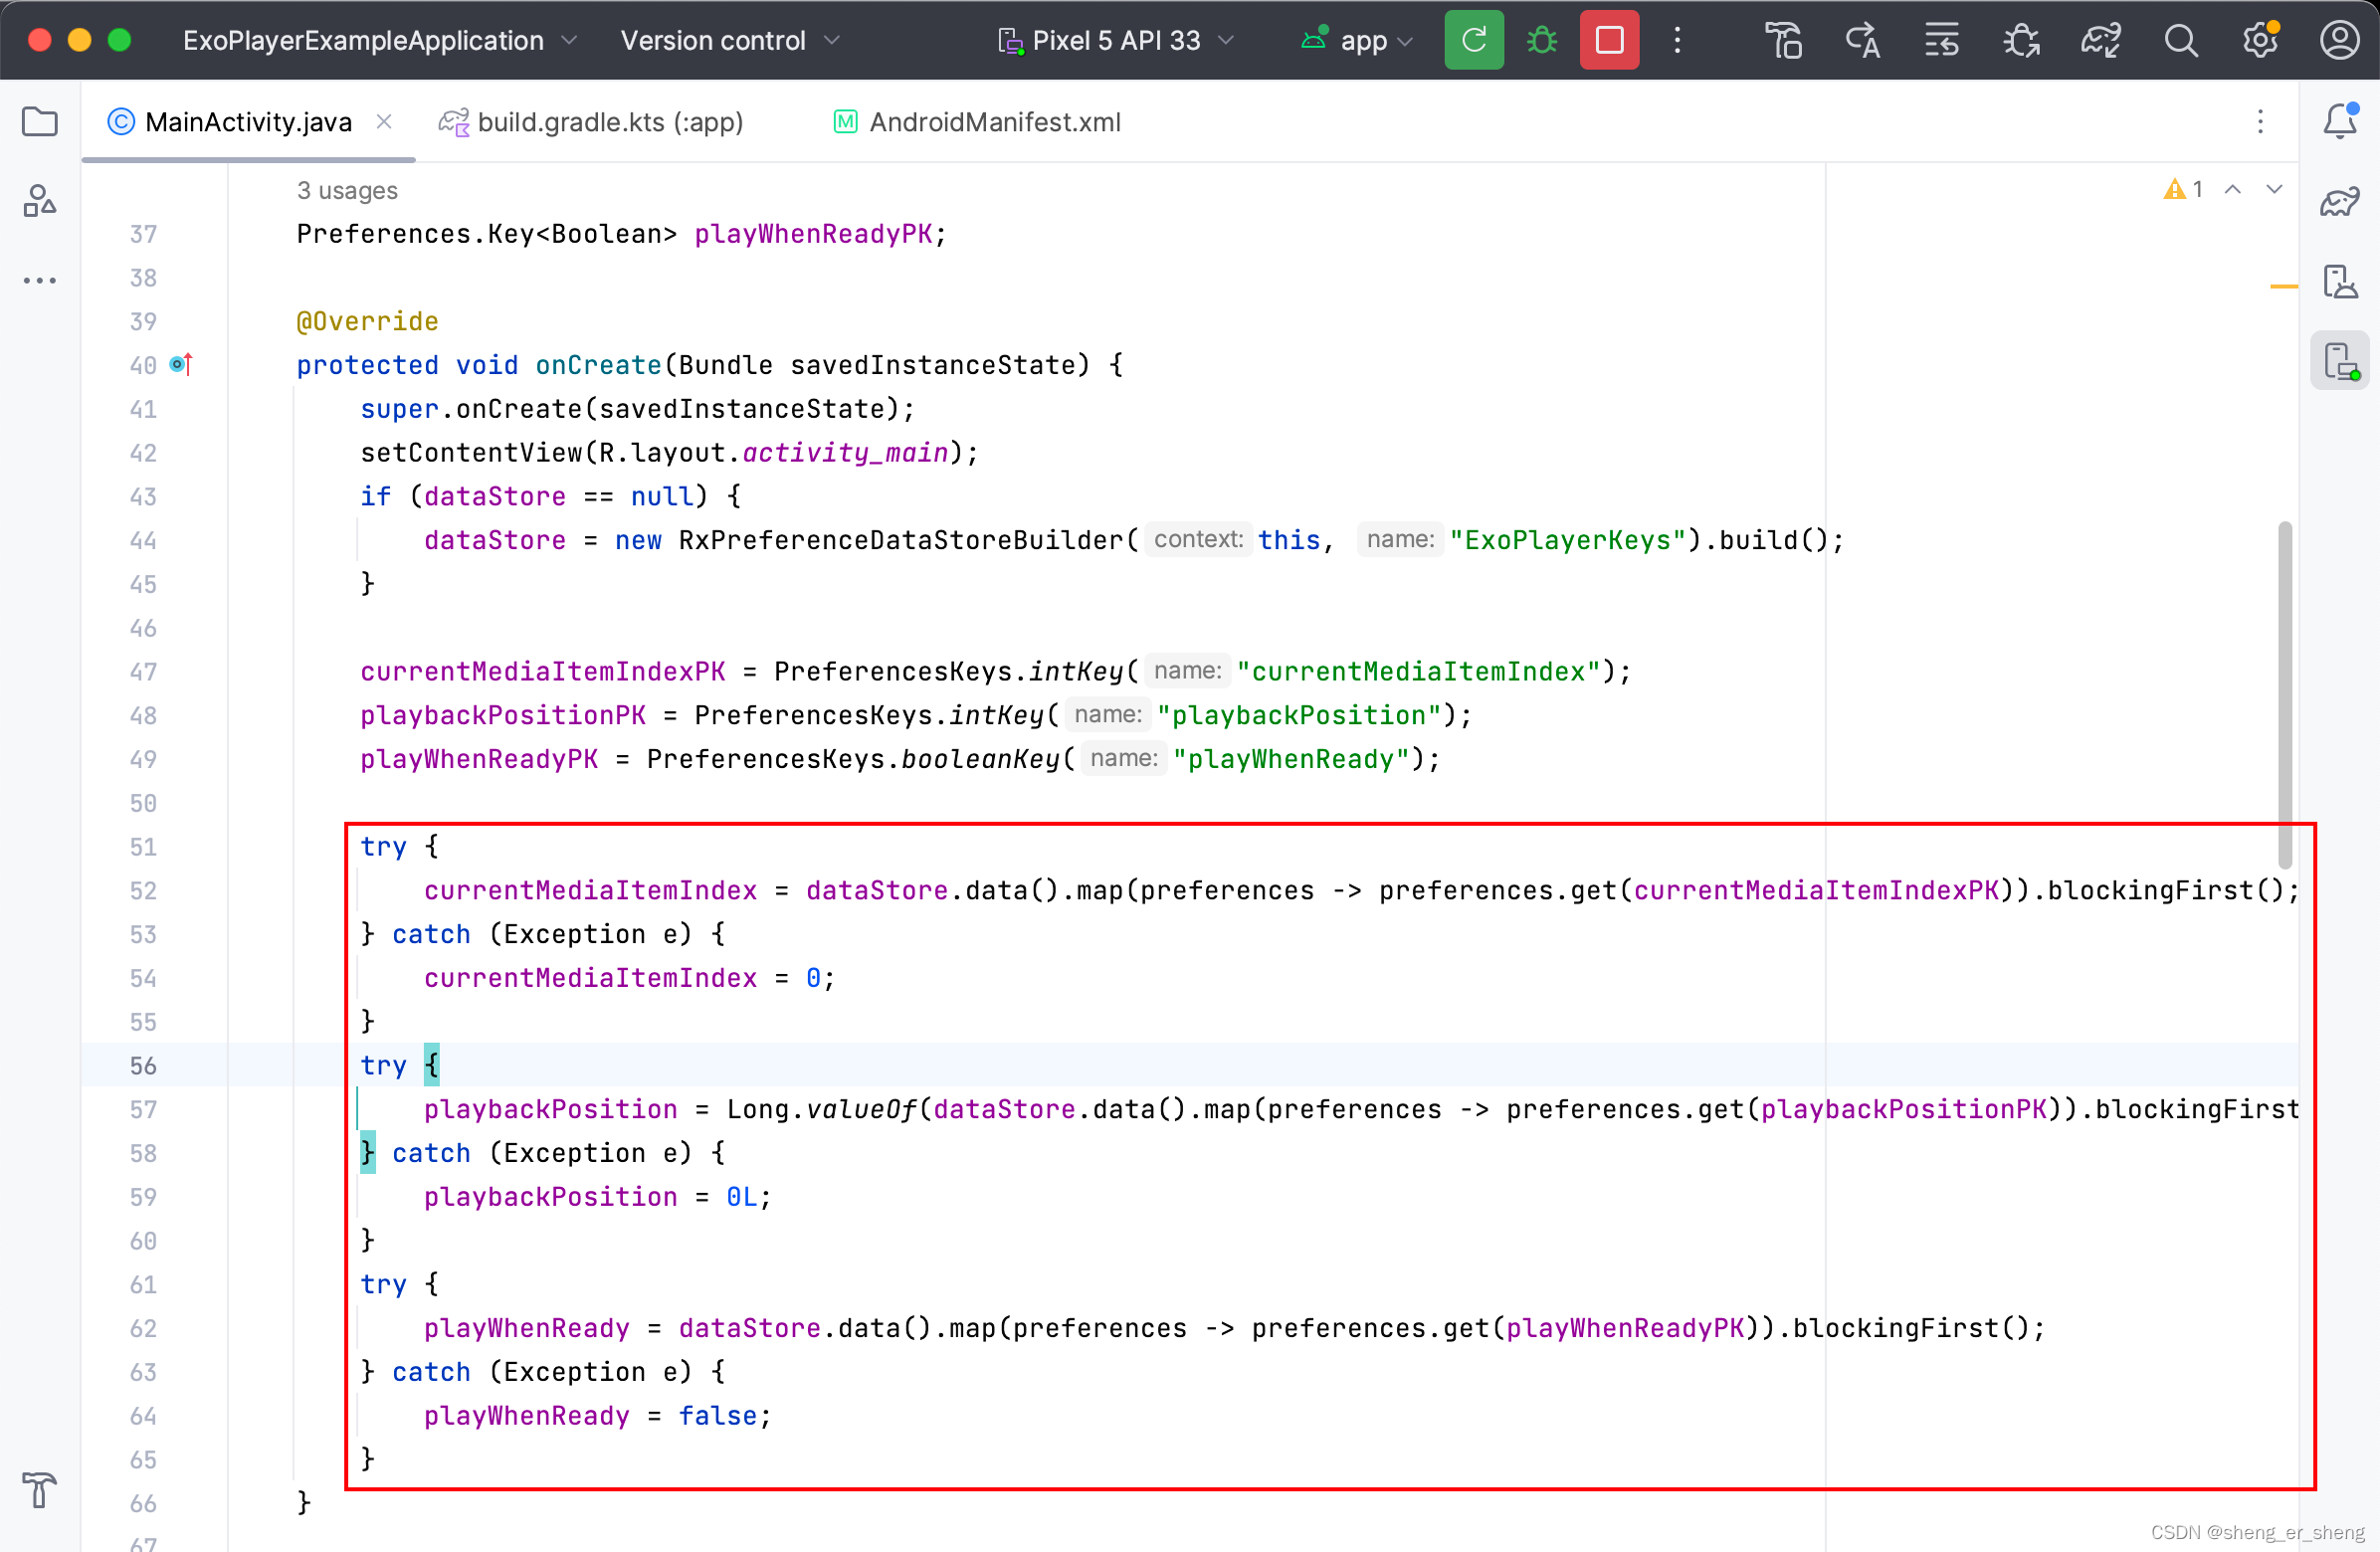Click the 3 usages inlay hint
Viewport: 2380px width, 1552px height.
click(347, 190)
